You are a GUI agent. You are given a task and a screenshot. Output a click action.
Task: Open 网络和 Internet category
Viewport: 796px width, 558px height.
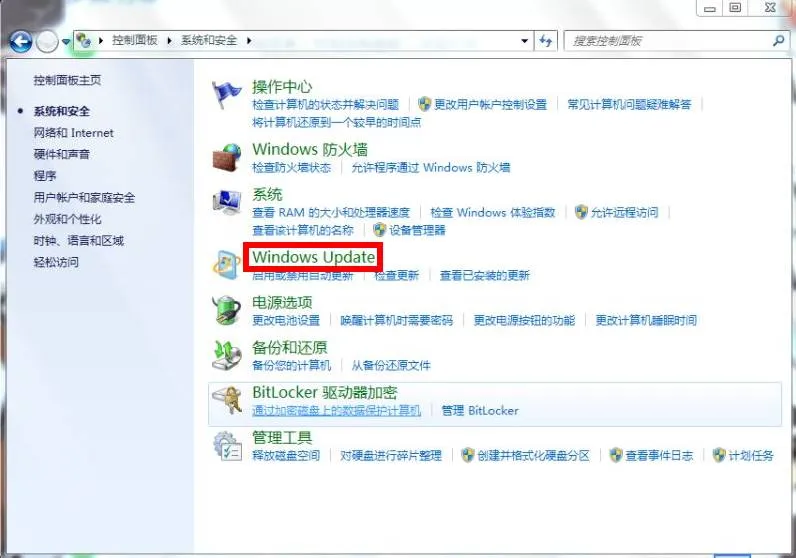point(74,133)
